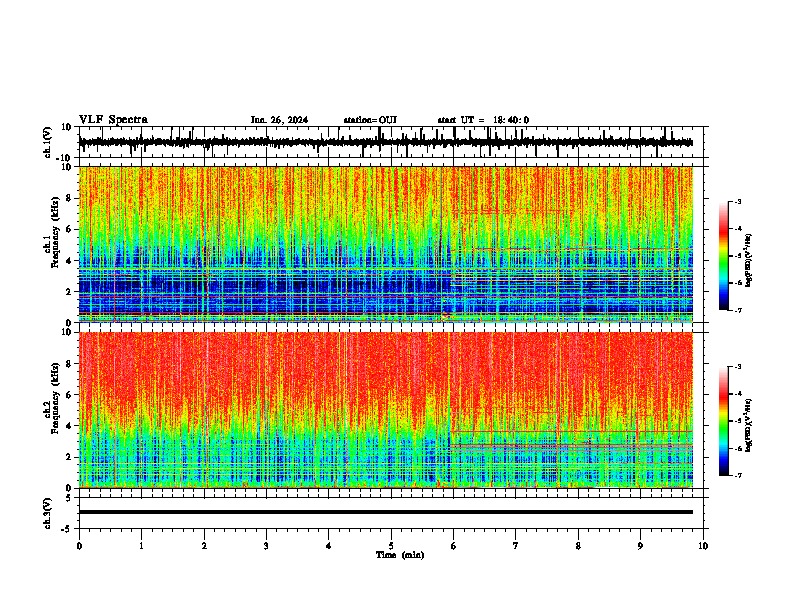Click the ch.1 color bar log(PSD) units label
This screenshot has width=792, height=612.
pos(748,261)
